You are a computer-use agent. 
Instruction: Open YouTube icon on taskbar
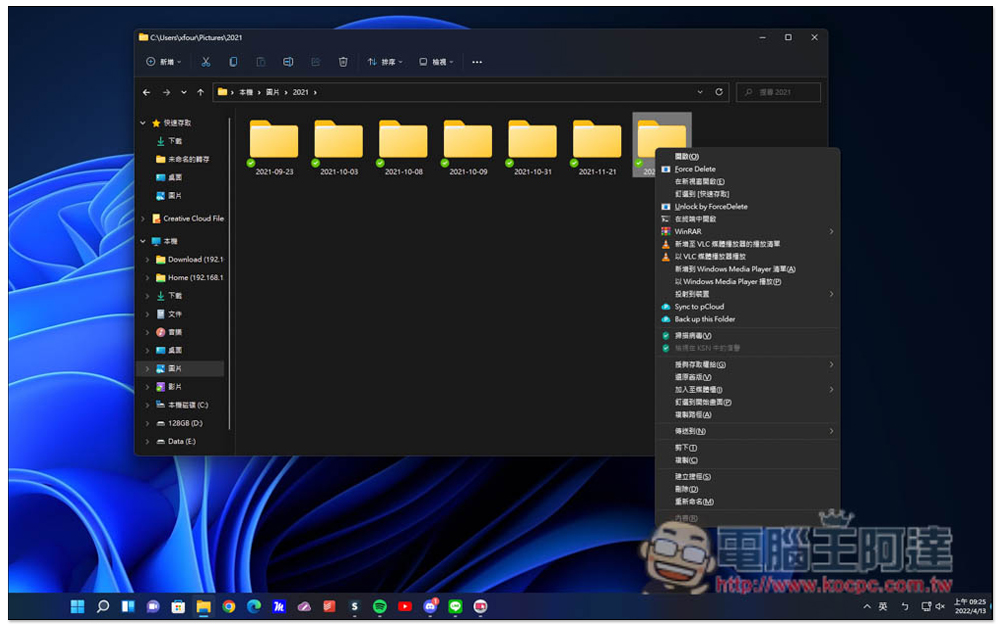[405, 607]
